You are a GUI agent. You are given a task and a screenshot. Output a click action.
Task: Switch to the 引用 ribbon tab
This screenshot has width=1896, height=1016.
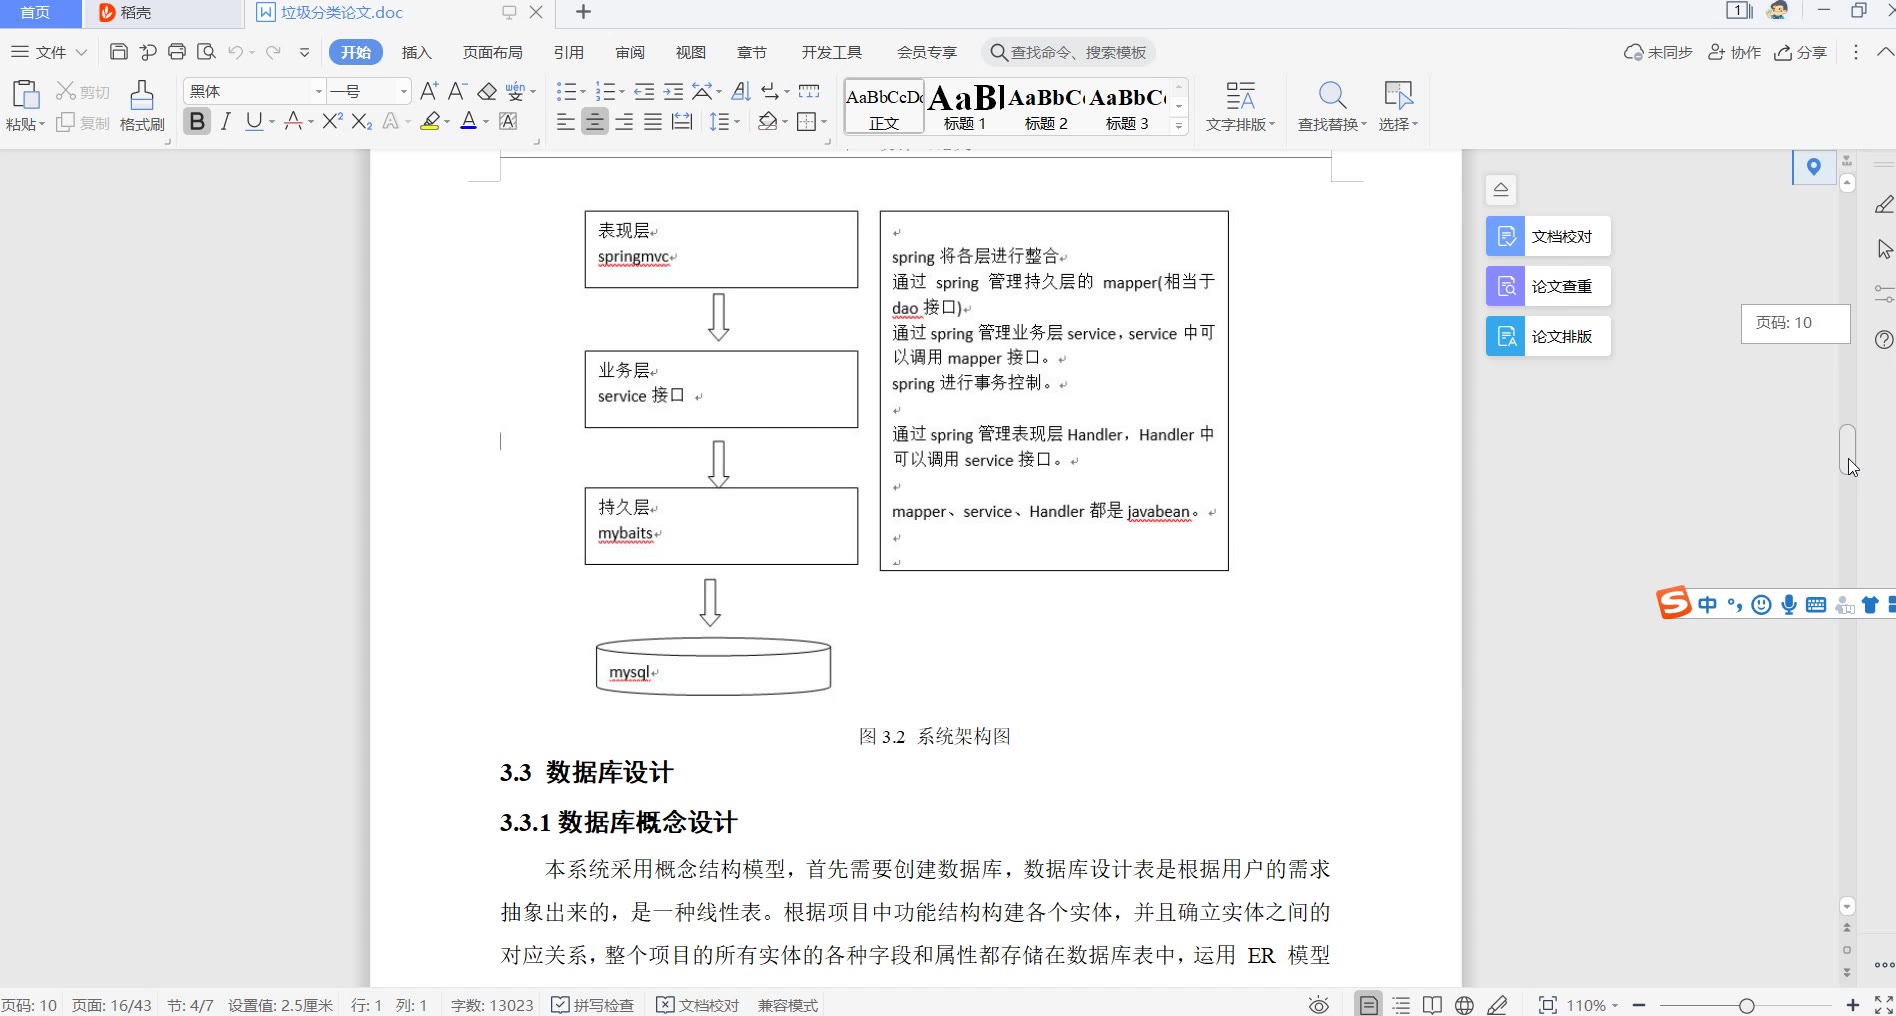(x=568, y=52)
